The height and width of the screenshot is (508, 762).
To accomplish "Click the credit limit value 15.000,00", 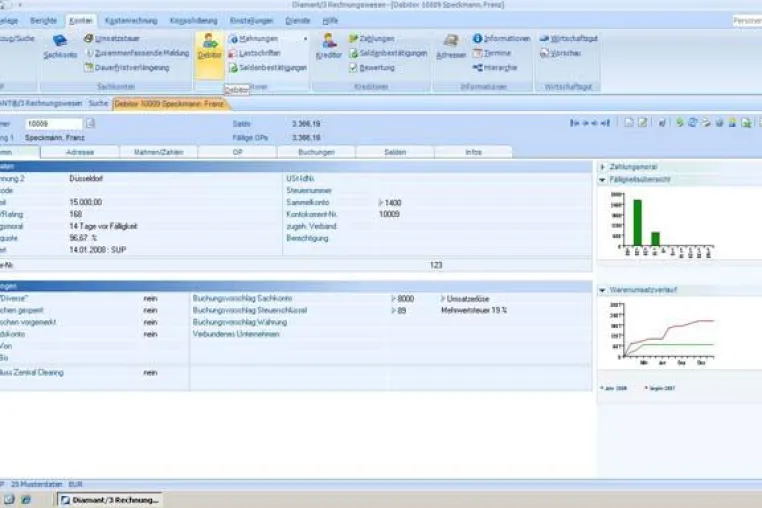I will 86,202.
